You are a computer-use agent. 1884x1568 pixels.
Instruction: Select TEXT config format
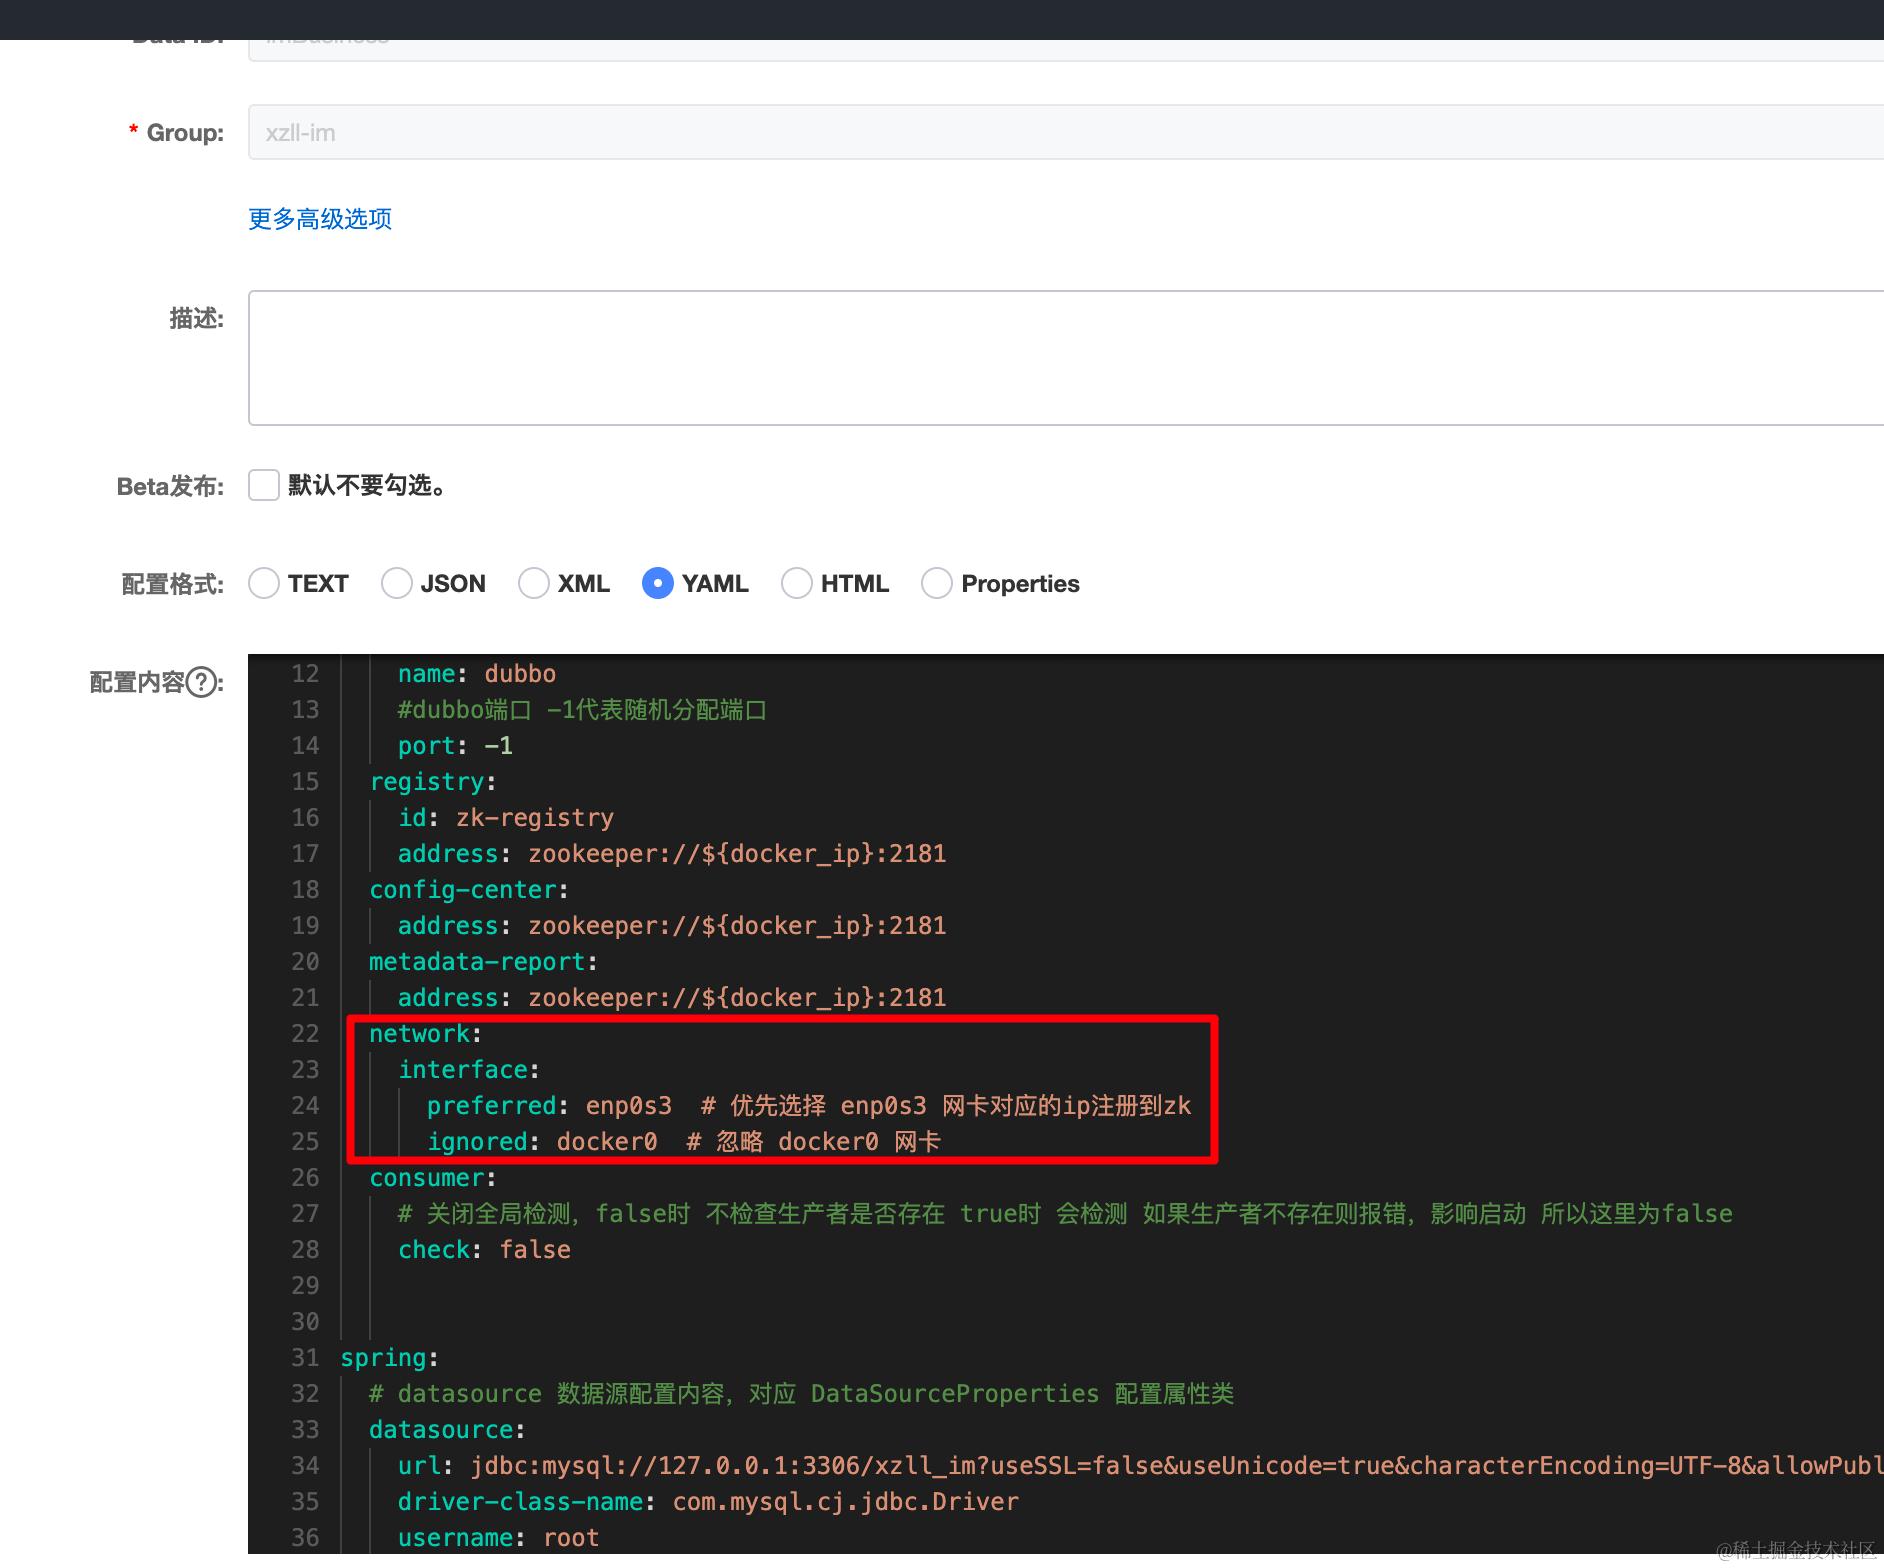pos(264,583)
